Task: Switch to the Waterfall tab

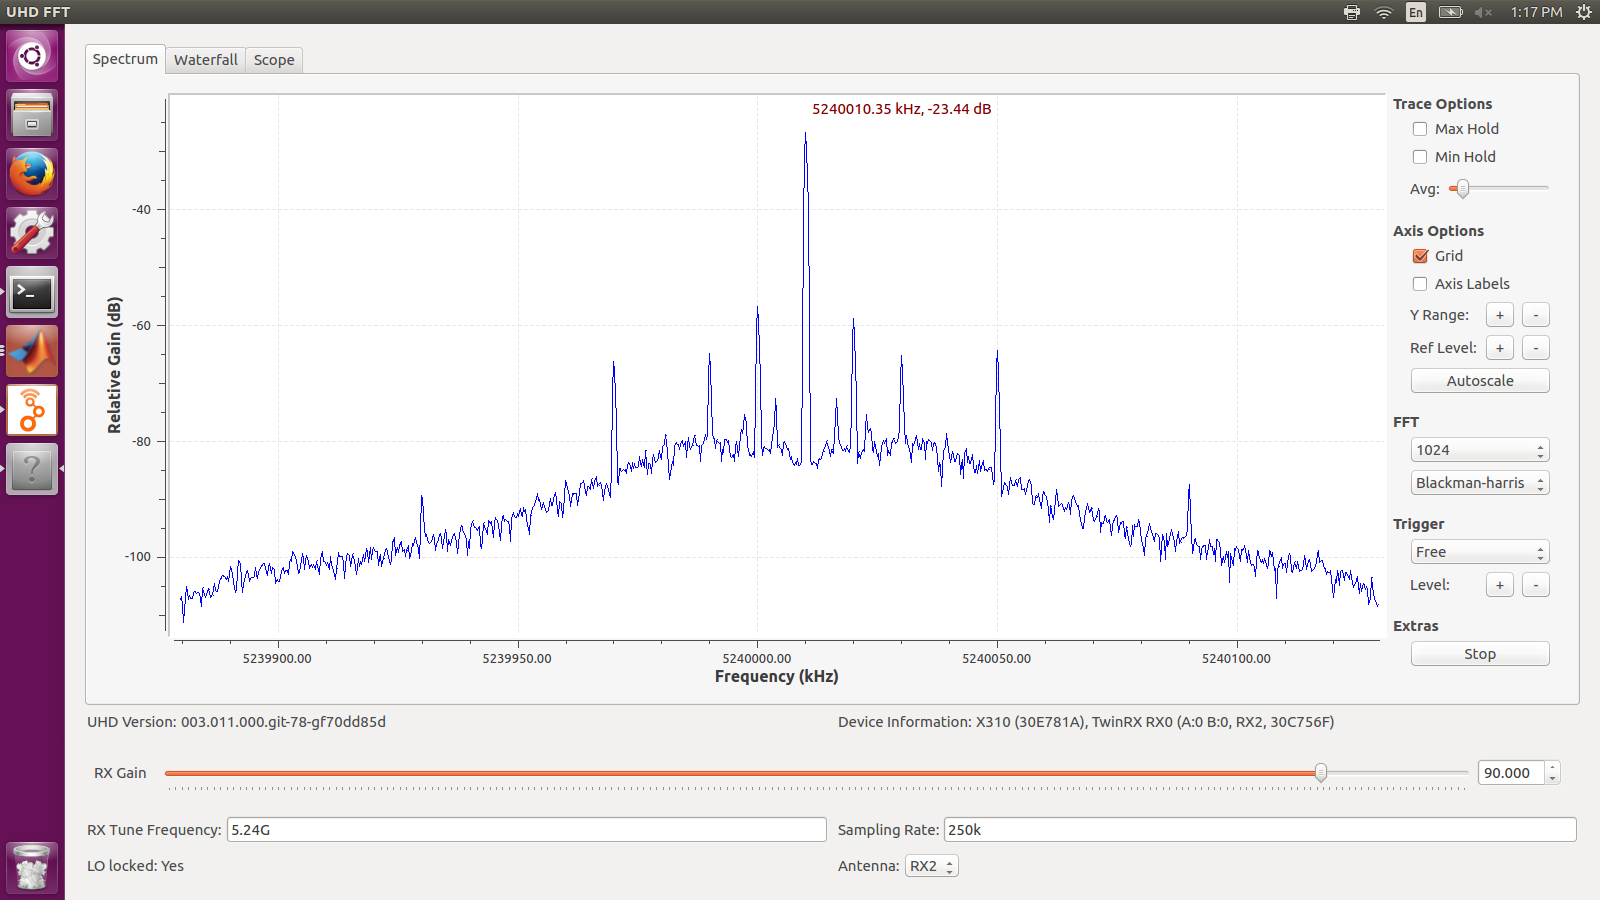Action: [205, 60]
